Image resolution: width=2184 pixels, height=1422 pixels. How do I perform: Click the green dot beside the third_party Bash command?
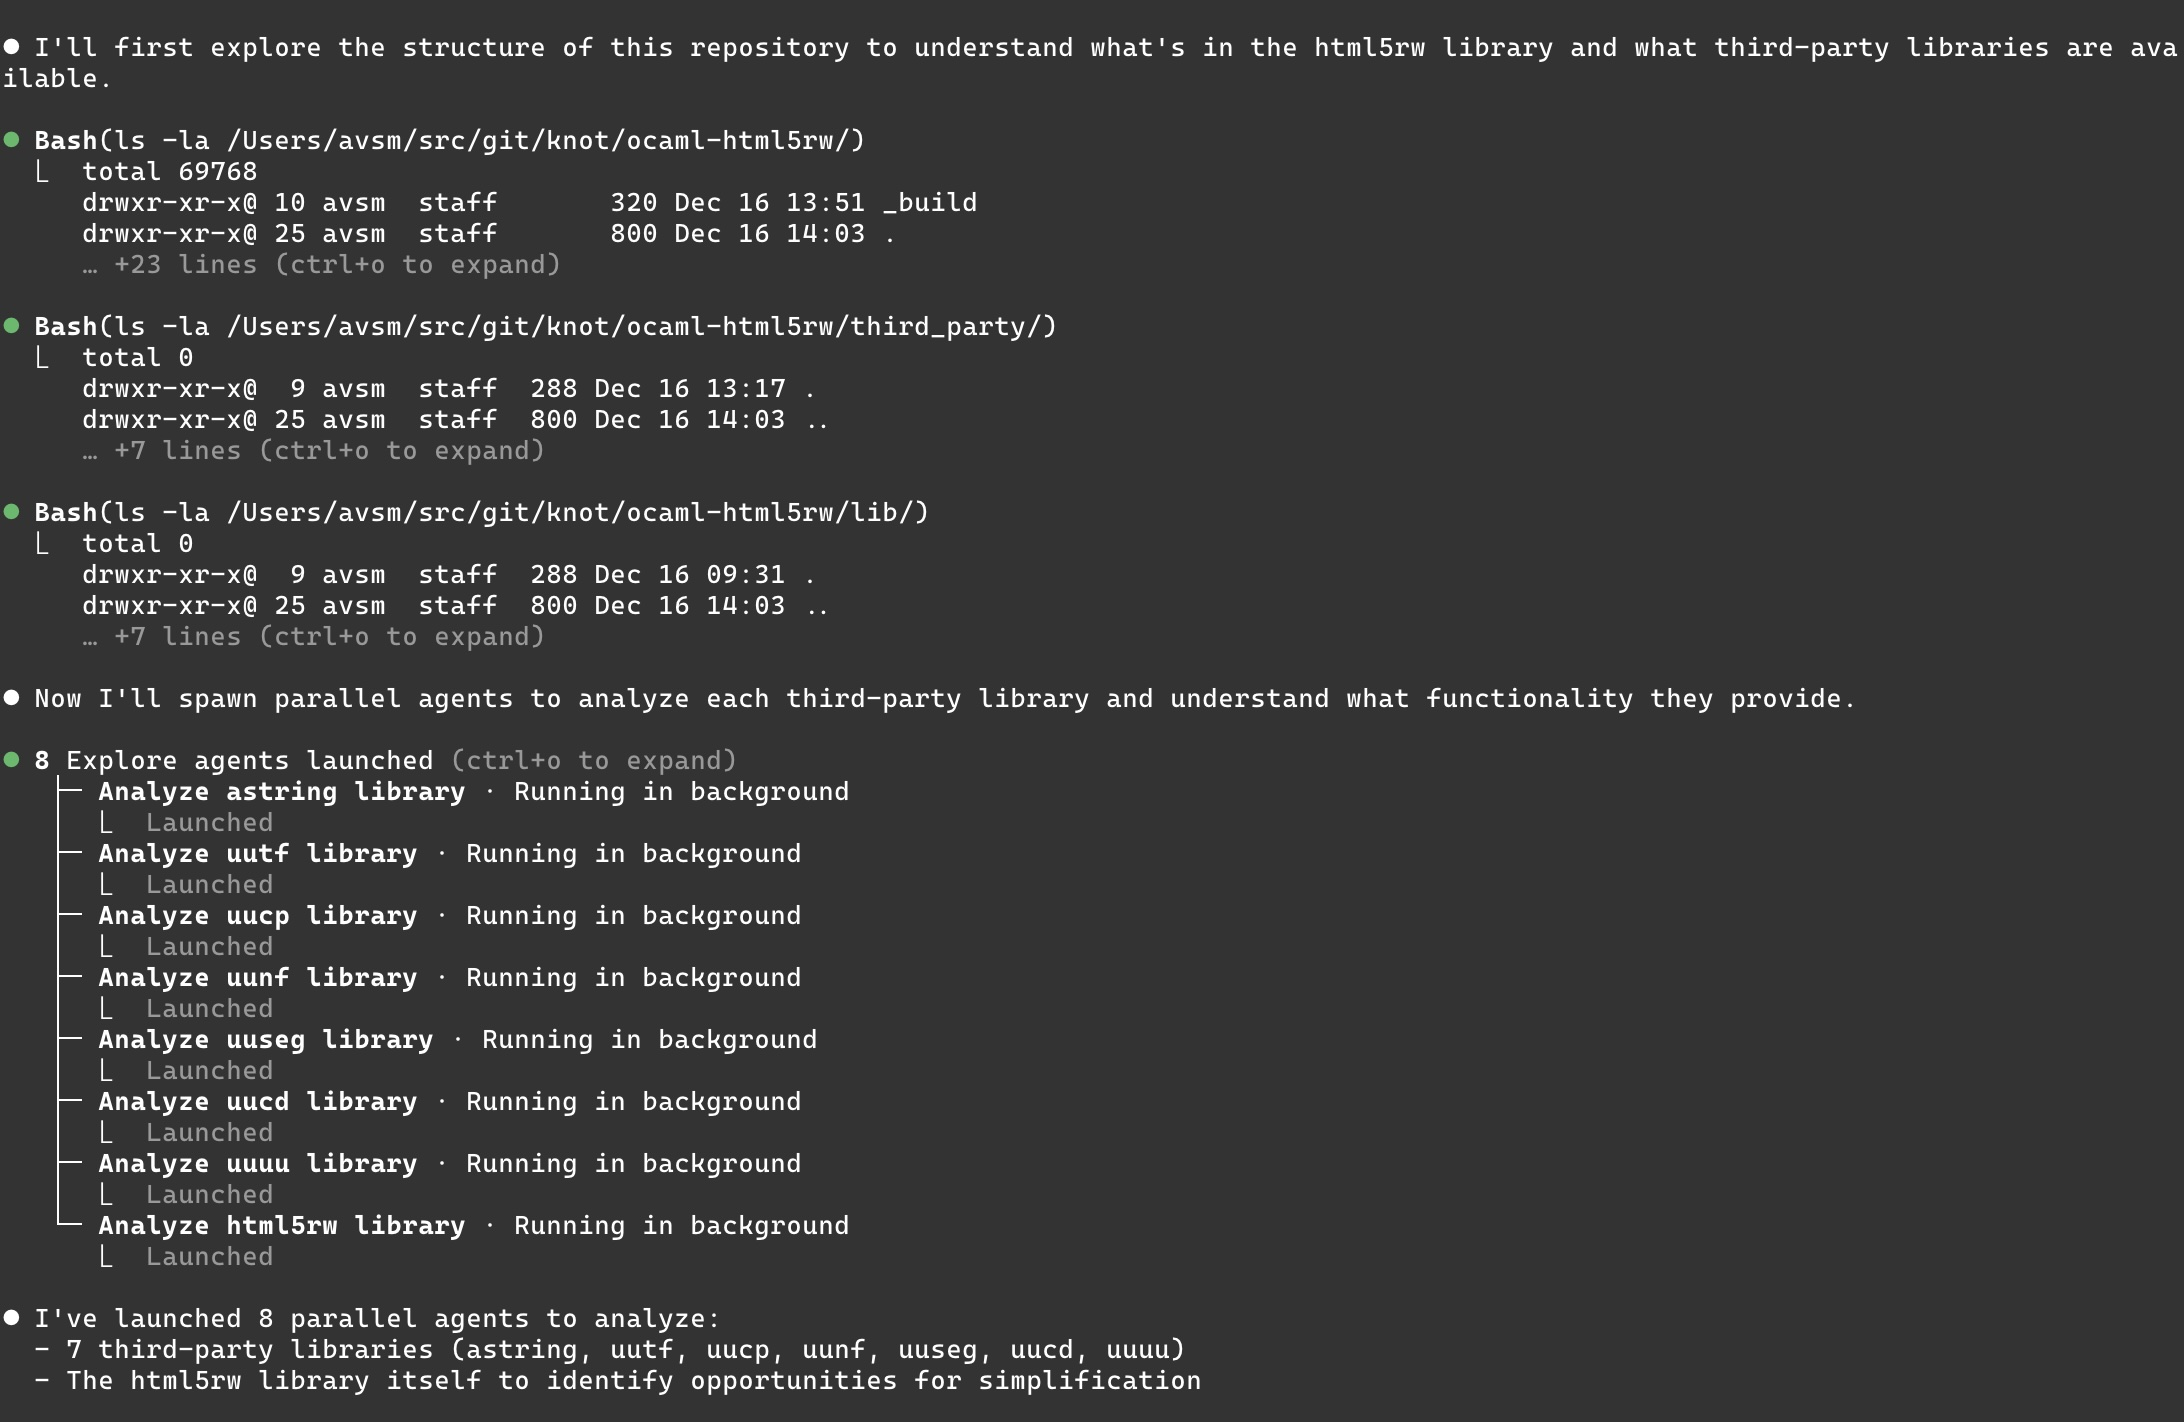12,326
